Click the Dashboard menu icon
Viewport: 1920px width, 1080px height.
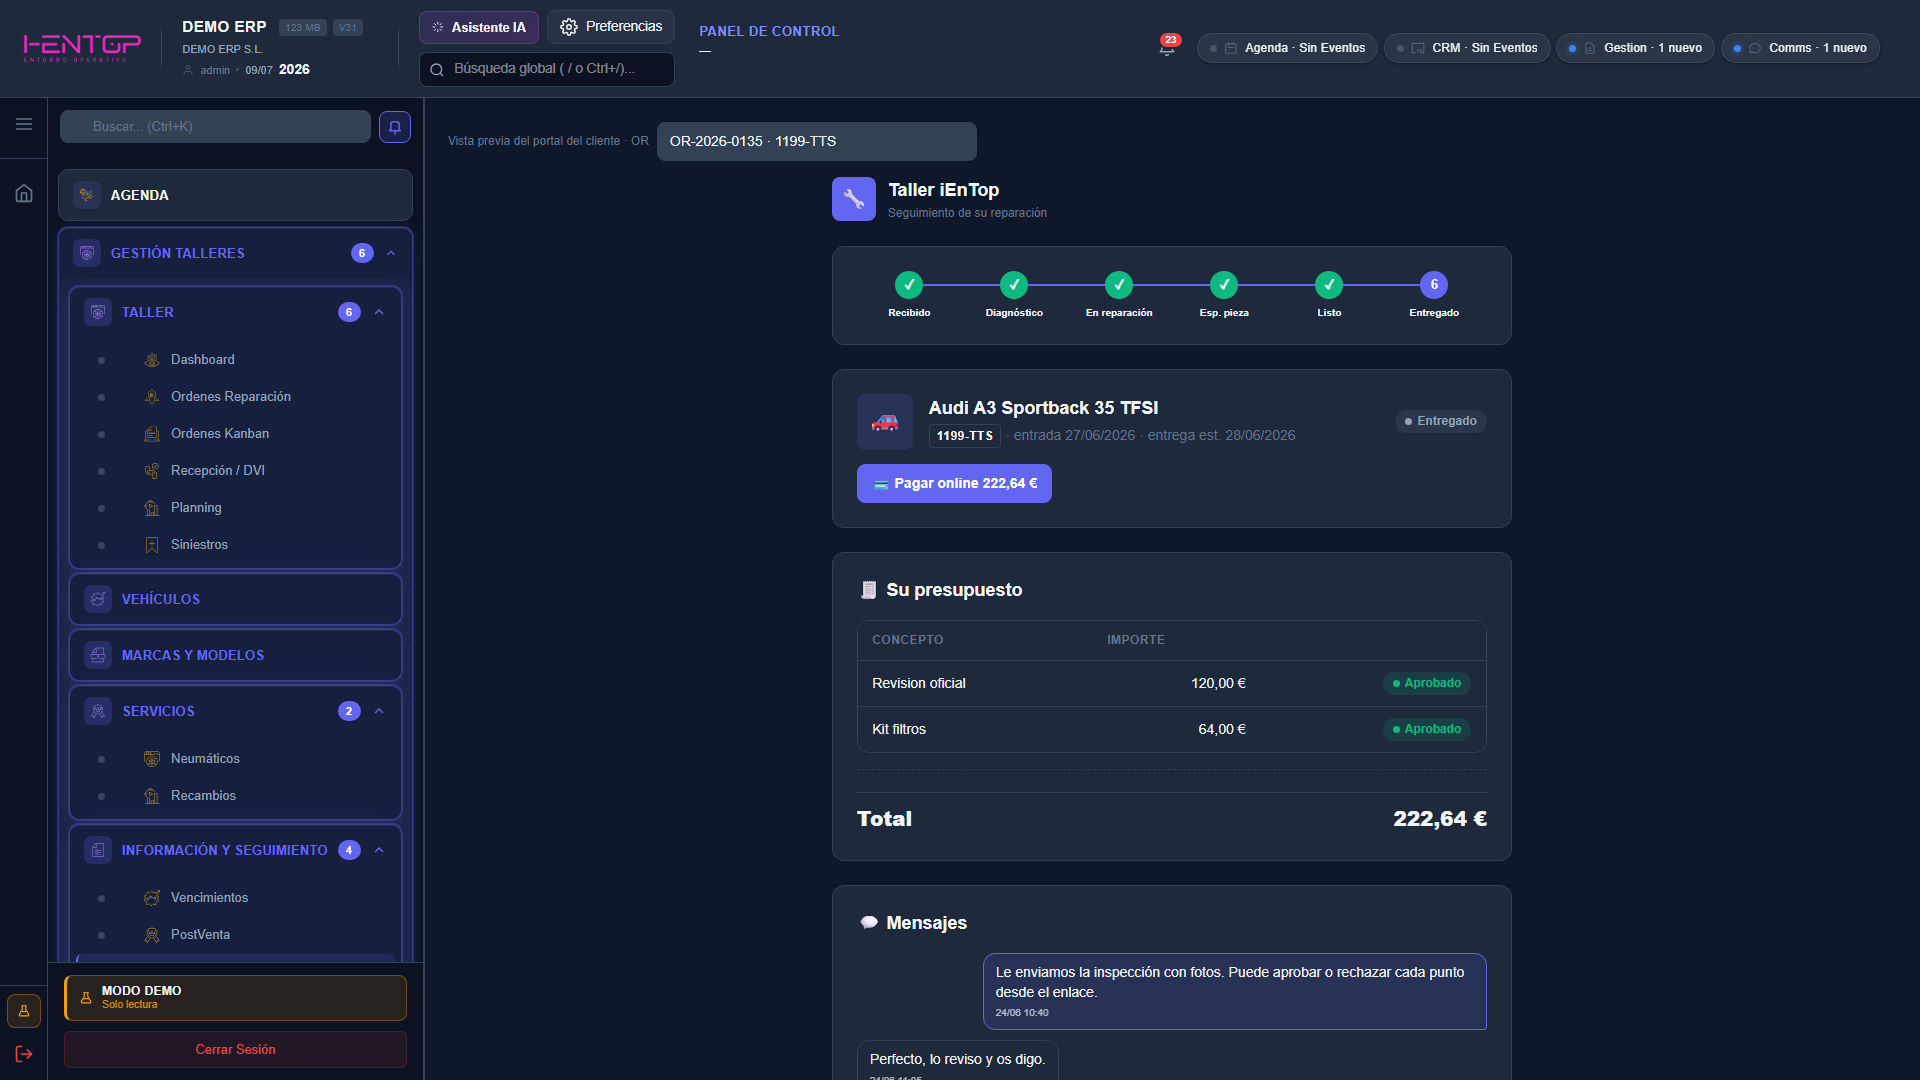(x=152, y=360)
